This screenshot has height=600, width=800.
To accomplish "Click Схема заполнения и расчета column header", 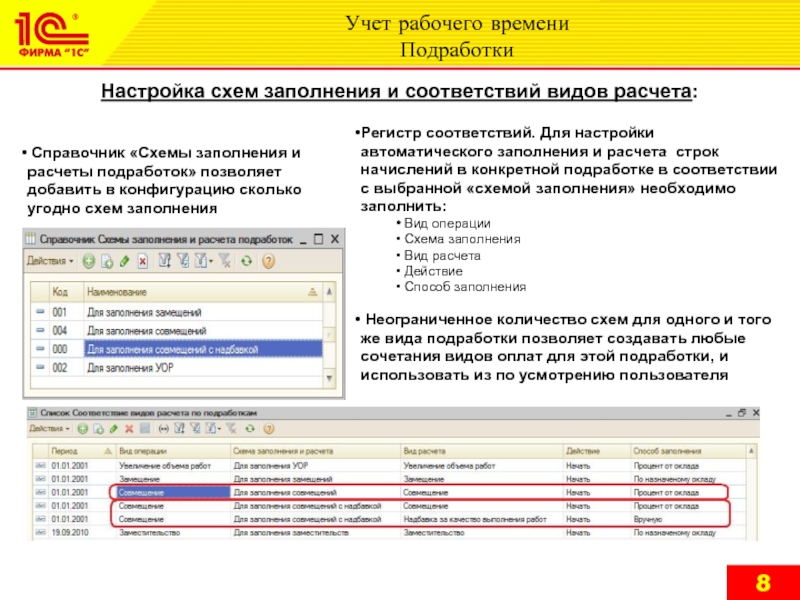I will click(315, 451).
